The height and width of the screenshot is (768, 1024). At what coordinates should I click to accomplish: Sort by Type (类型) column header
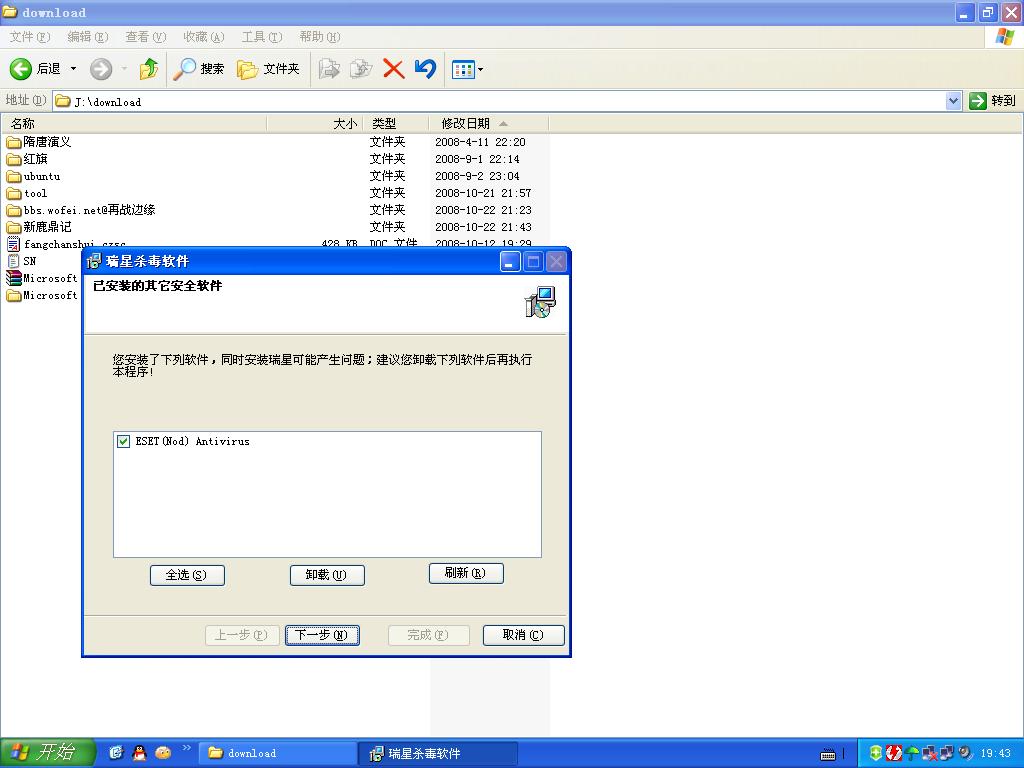point(396,123)
